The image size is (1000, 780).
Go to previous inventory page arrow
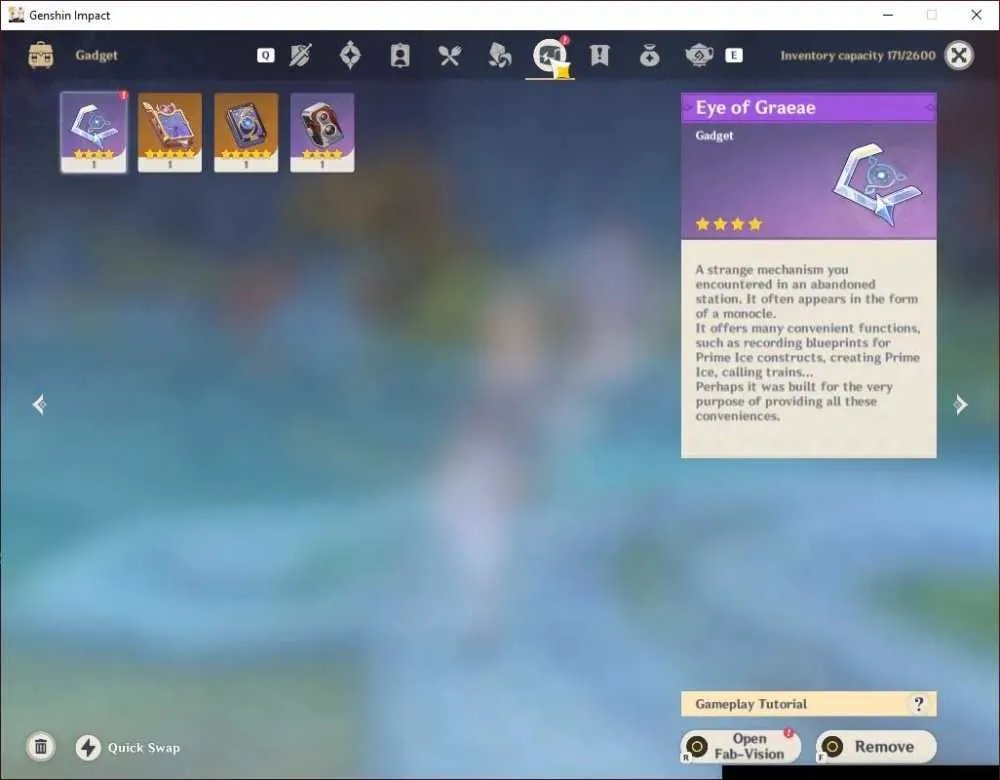39,404
